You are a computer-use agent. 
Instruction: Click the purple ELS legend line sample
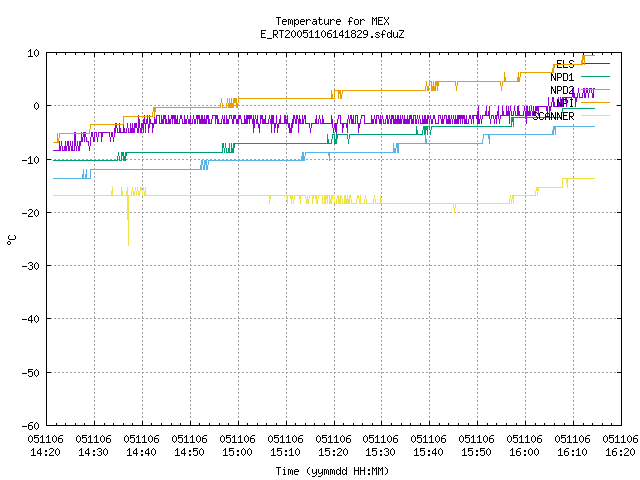pos(595,64)
